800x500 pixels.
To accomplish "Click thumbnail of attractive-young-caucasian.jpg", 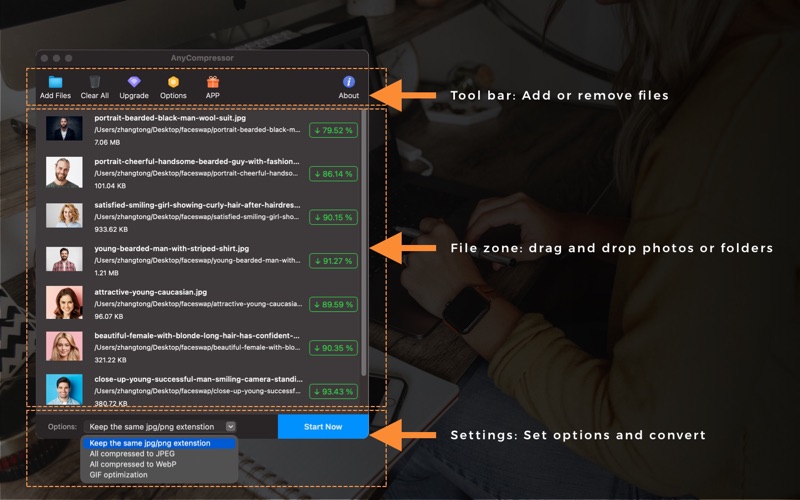I will coord(64,303).
